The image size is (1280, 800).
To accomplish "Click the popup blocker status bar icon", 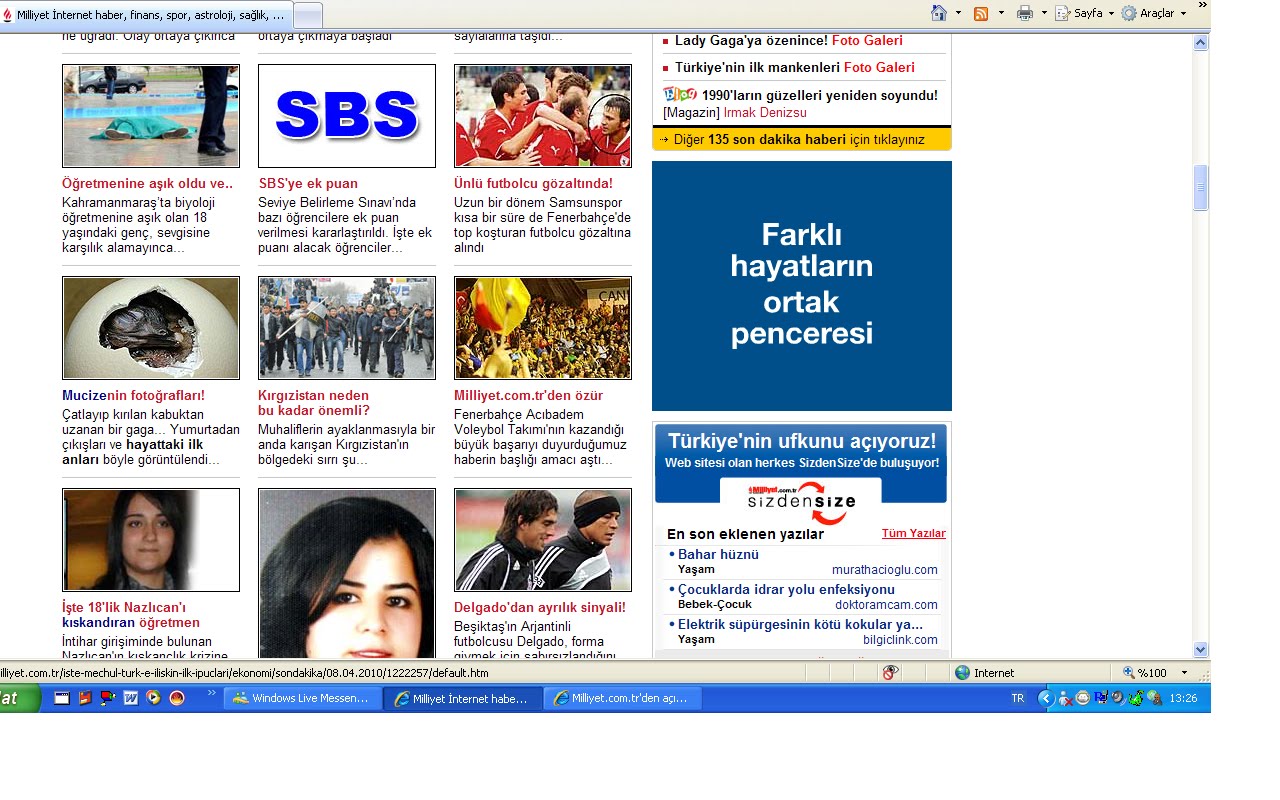I will tap(890, 673).
